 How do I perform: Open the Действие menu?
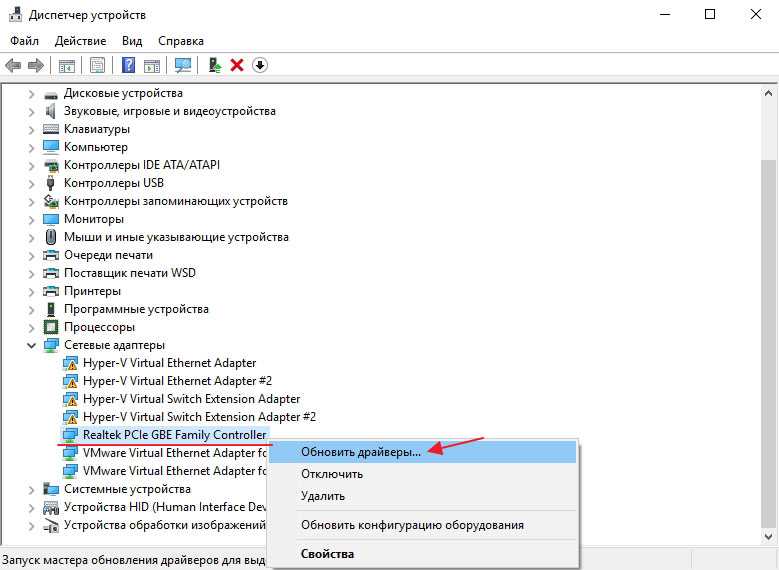pyautogui.click(x=80, y=41)
